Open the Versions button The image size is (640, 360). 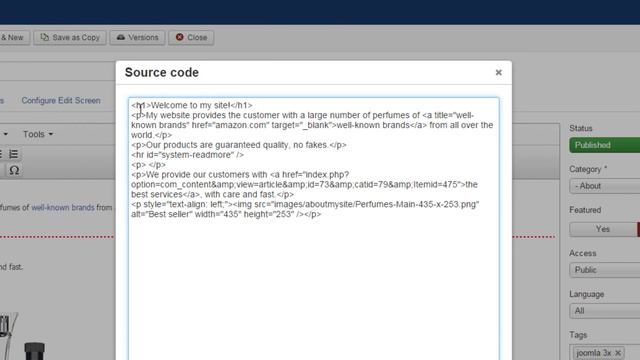(x=137, y=38)
